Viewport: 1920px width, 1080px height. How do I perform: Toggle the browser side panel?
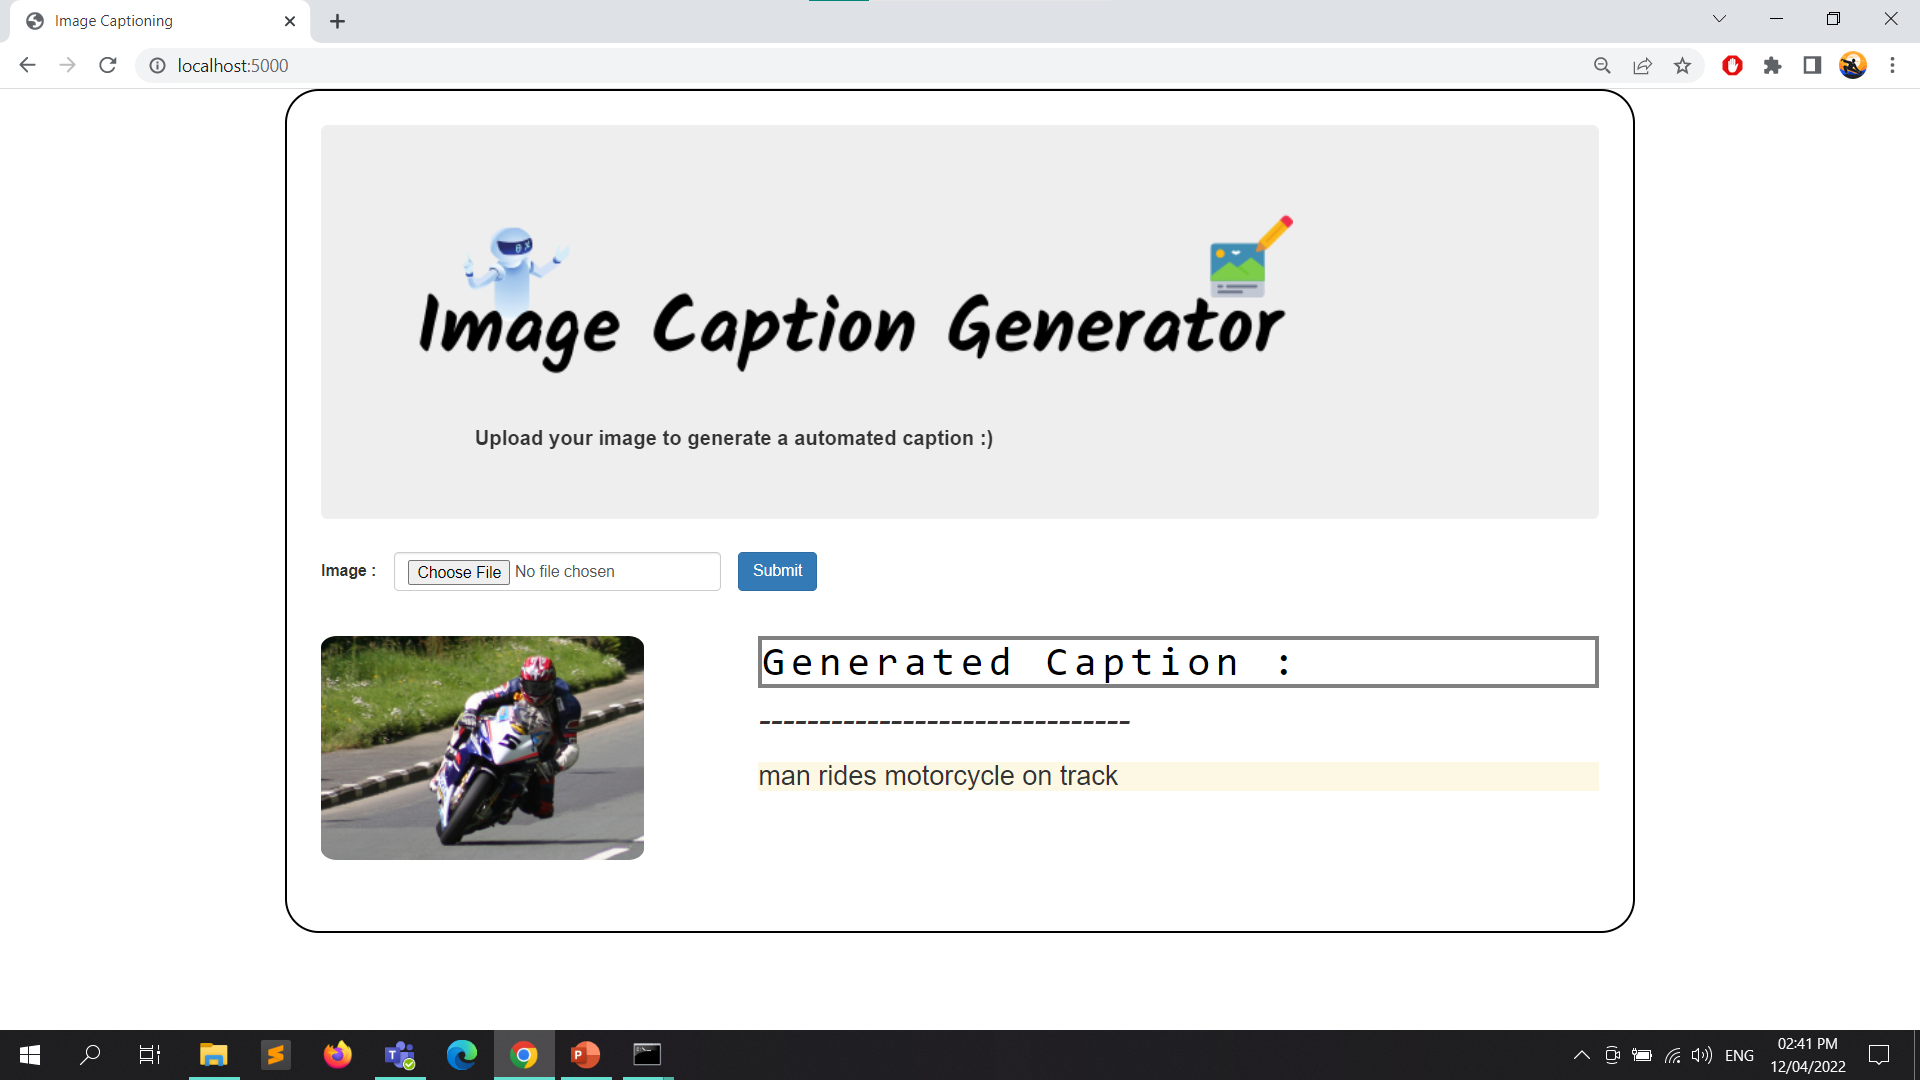[1812, 66]
